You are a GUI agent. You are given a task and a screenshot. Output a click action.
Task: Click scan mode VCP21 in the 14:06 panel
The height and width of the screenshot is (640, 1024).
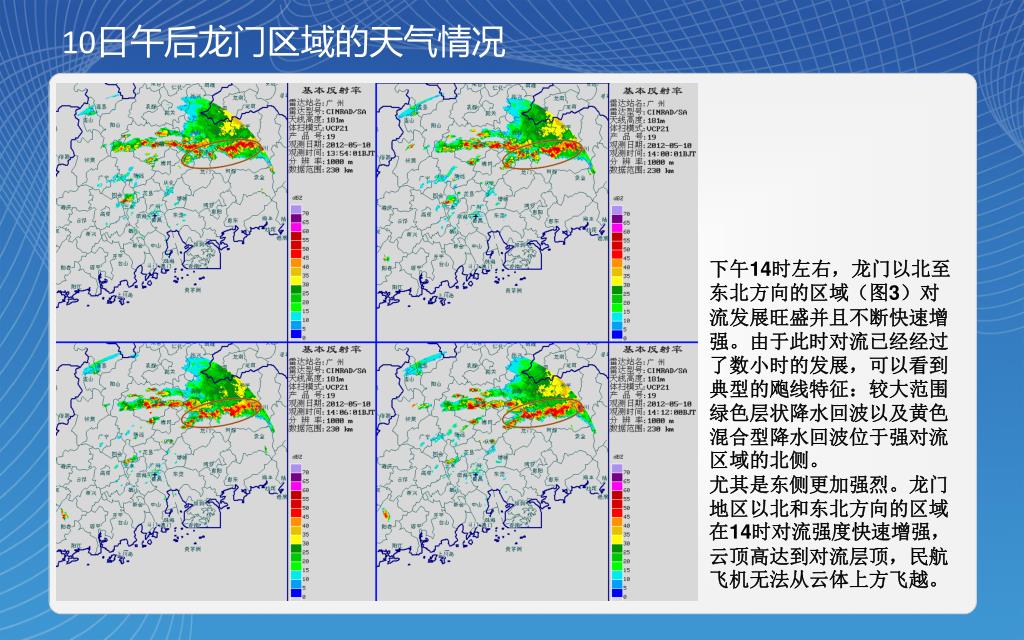point(338,387)
